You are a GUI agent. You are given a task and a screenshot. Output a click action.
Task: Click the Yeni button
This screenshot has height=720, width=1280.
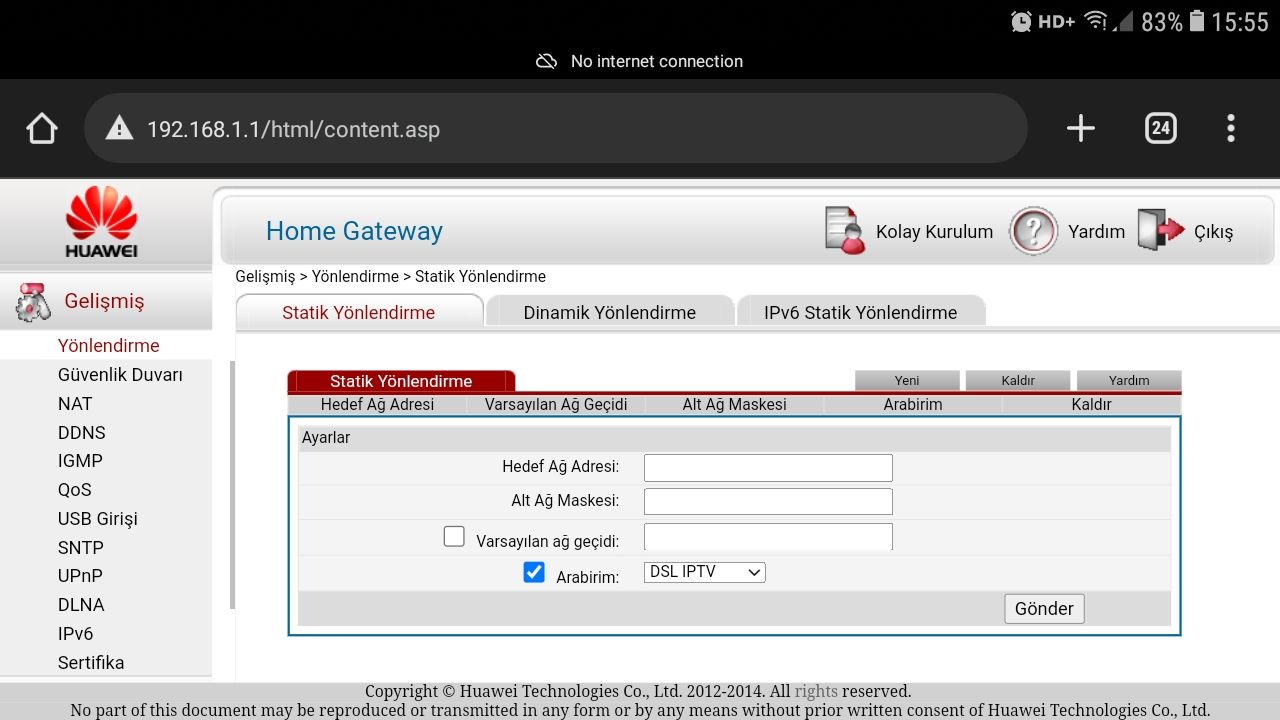click(907, 380)
